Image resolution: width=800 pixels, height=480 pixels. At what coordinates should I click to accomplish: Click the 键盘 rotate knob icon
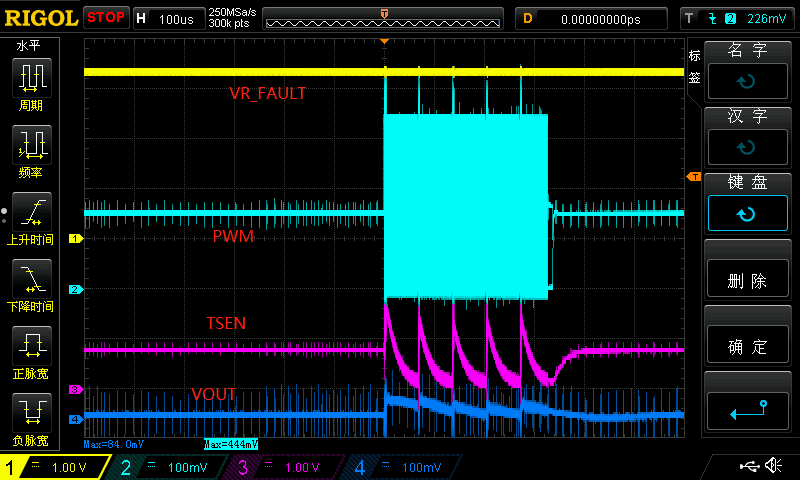(x=747, y=214)
